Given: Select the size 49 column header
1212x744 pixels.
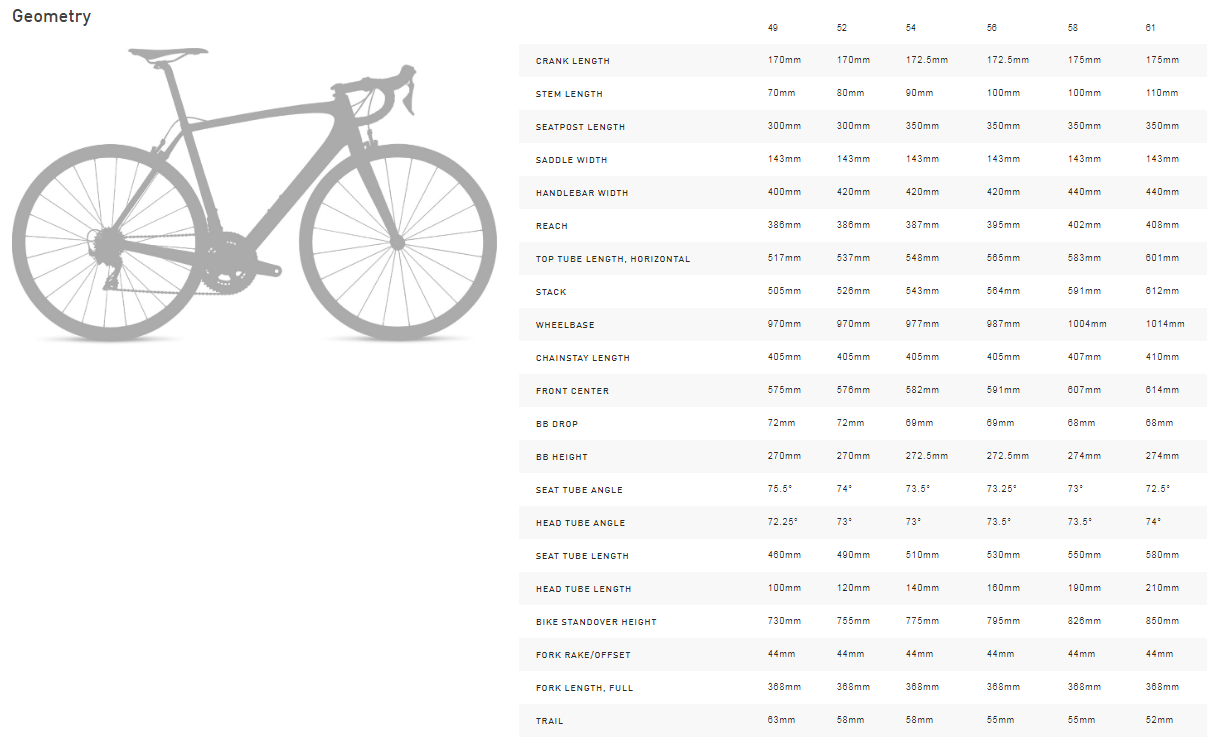Looking at the screenshot, I should tap(772, 28).
